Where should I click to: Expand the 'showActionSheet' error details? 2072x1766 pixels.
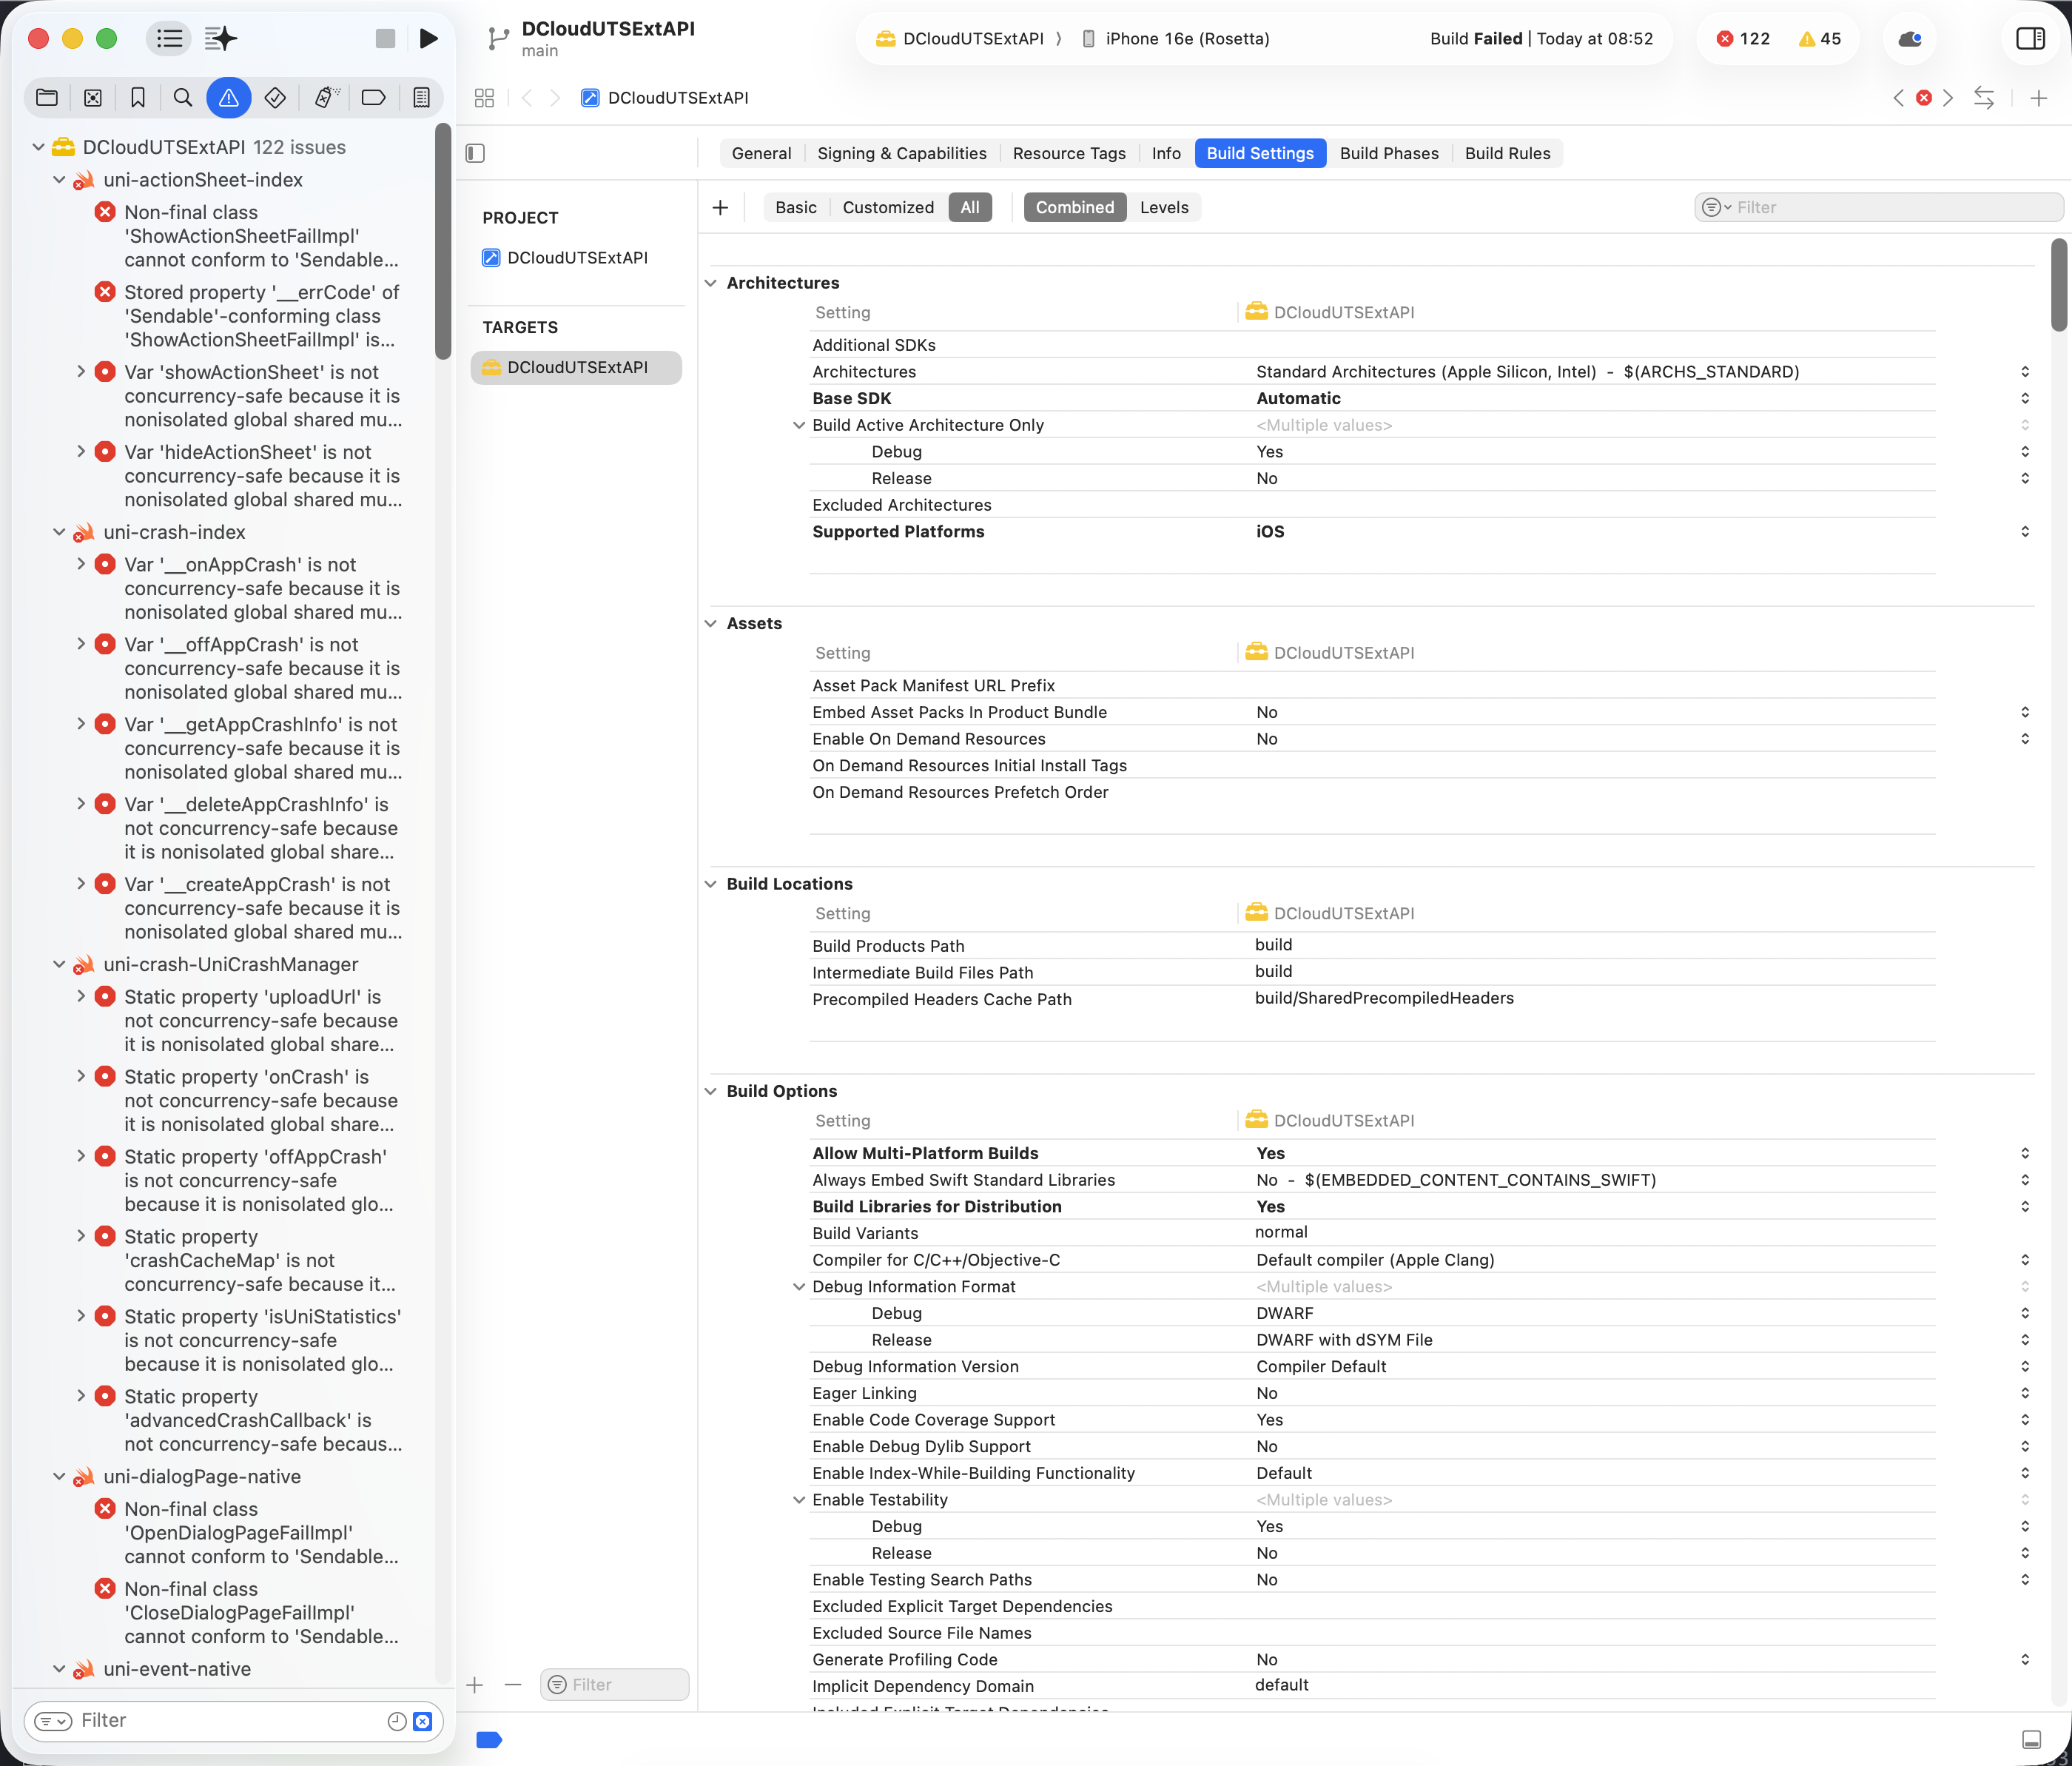coord(81,372)
